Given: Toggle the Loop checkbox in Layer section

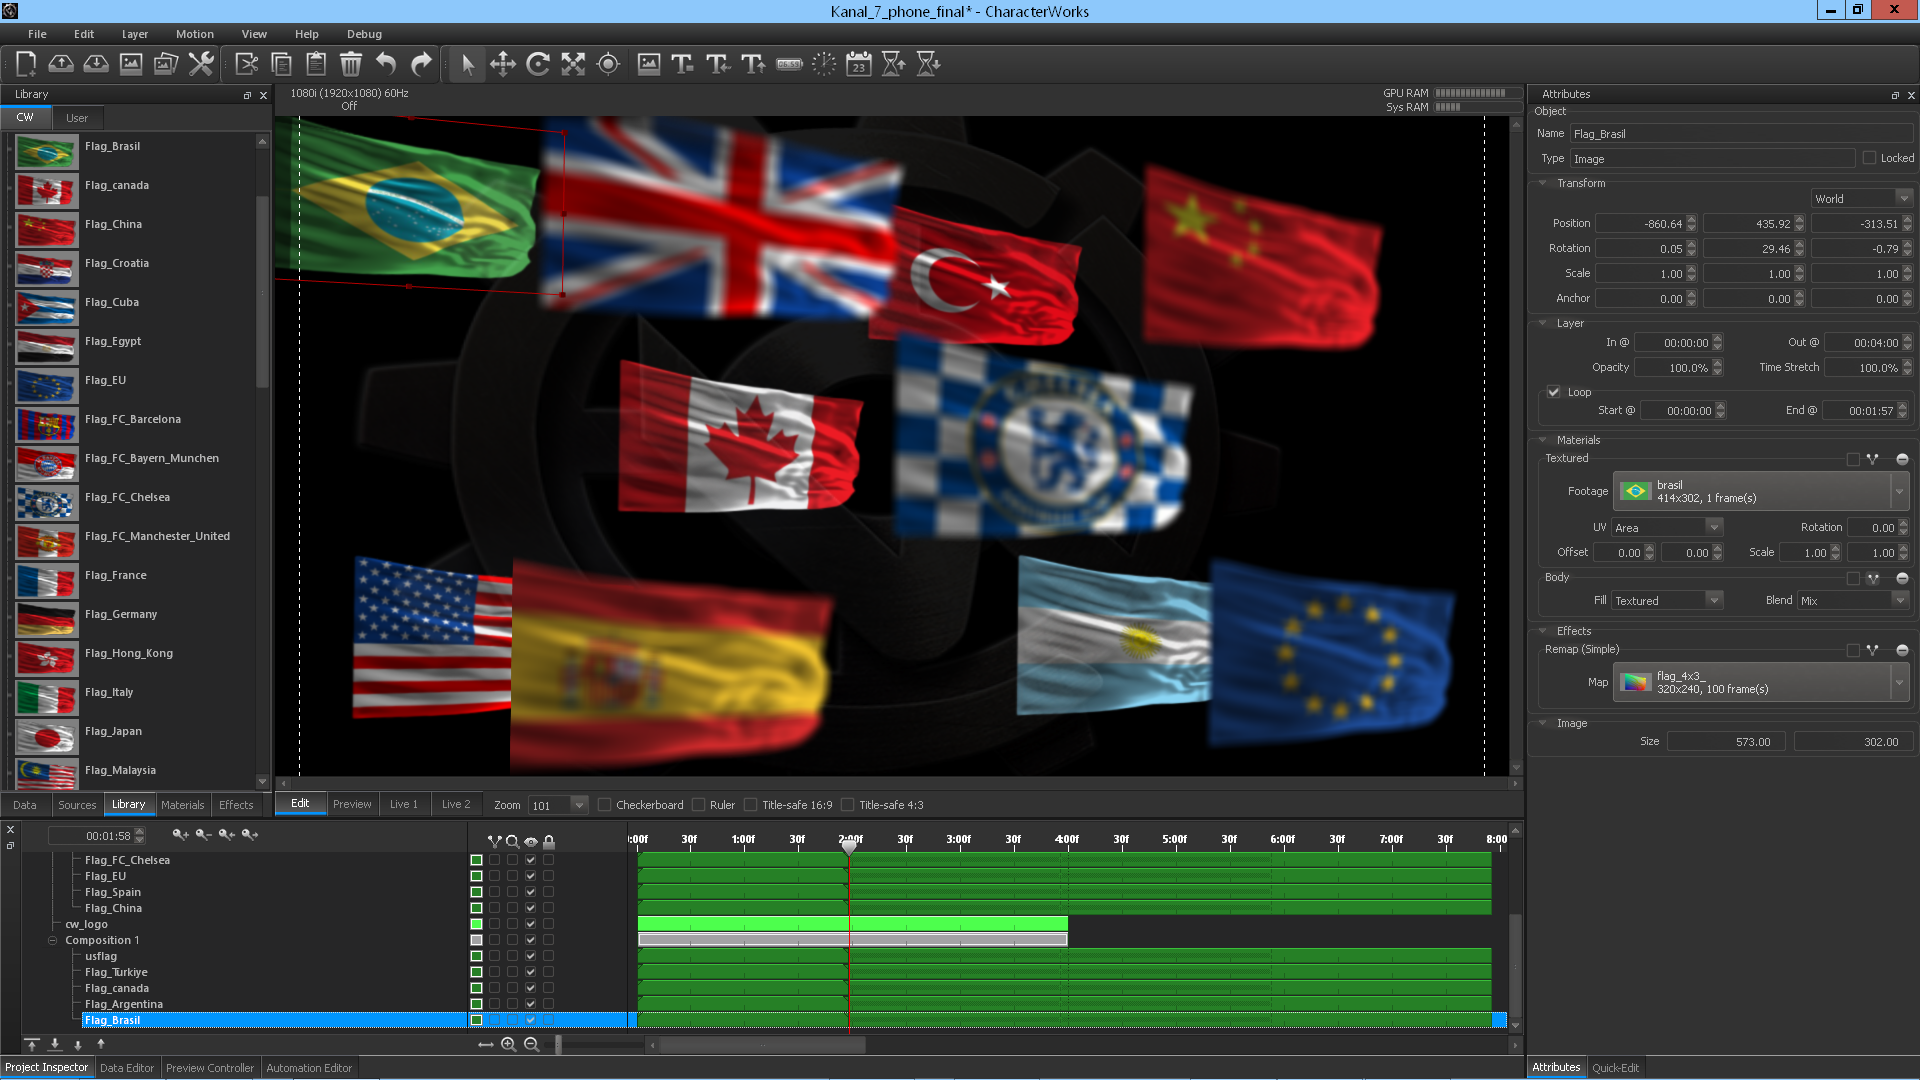Looking at the screenshot, I should pyautogui.click(x=1554, y=392).
